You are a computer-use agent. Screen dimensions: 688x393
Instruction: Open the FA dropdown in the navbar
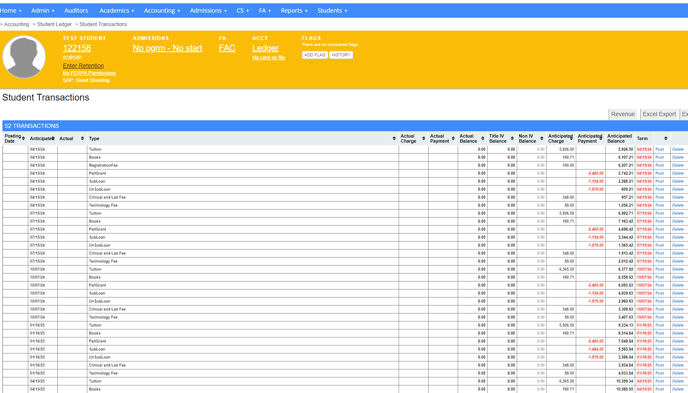265,11
